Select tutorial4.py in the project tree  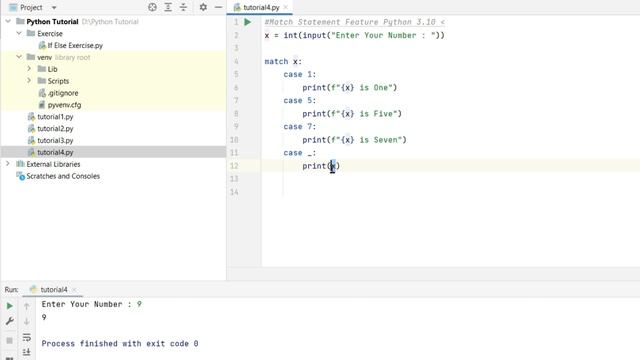coord(51,152)
